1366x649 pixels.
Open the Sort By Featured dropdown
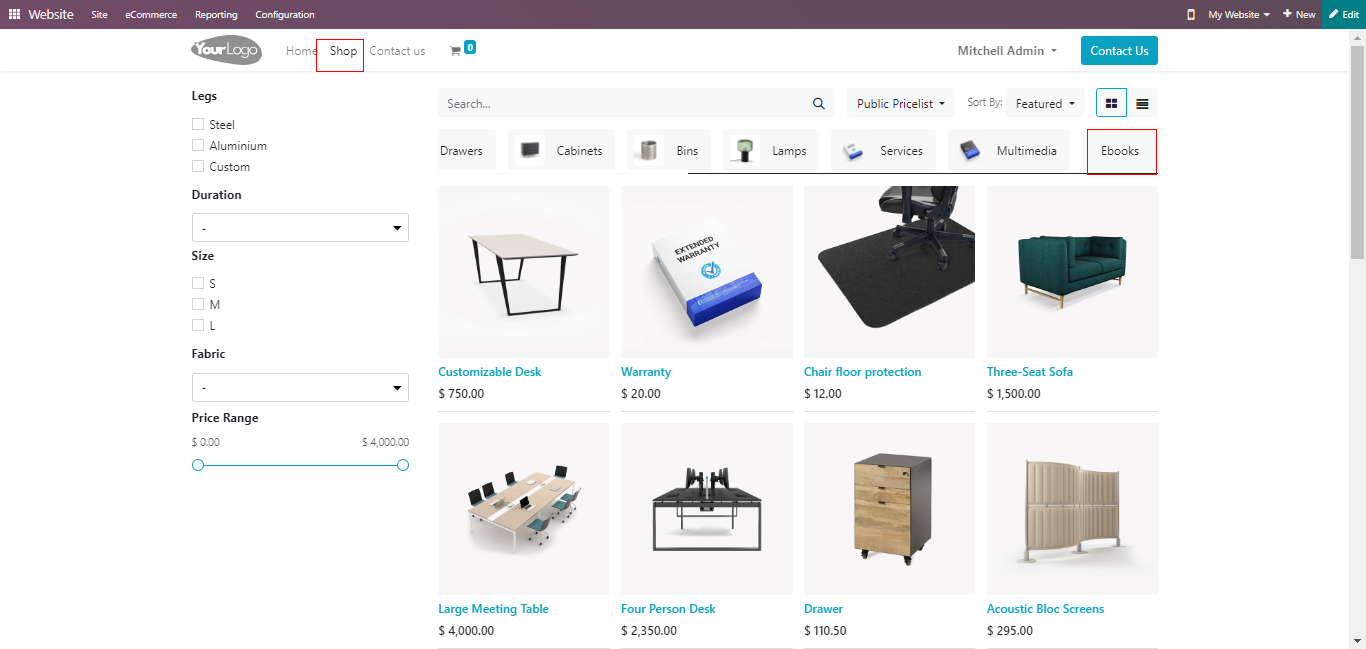tap(1045, 103)
